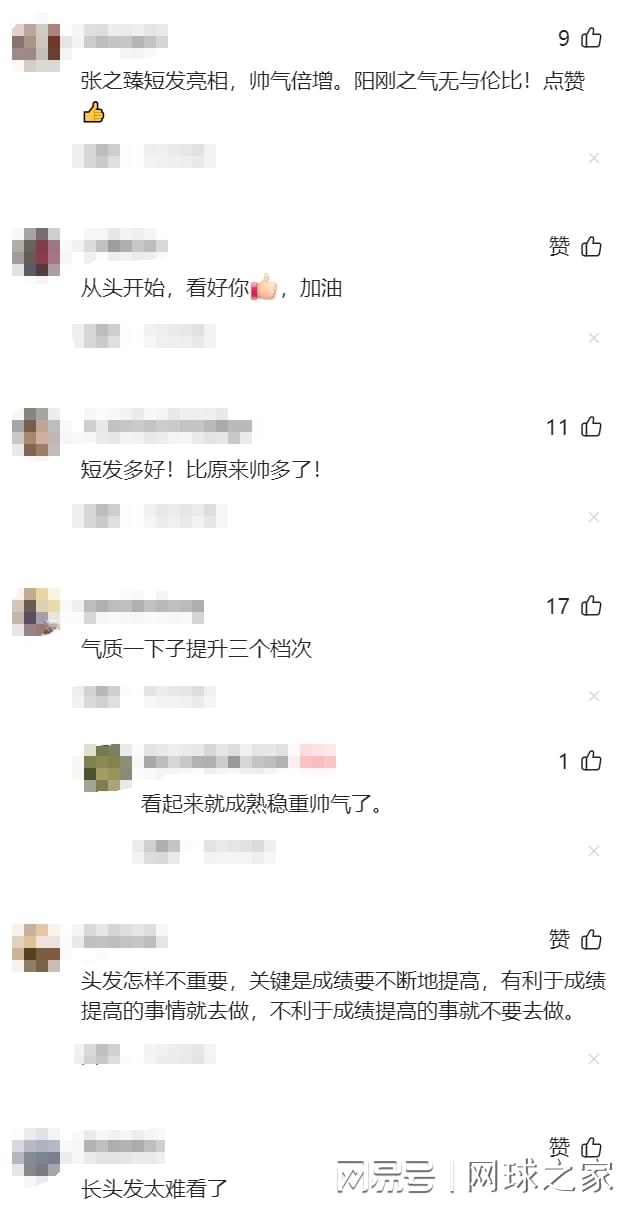Open username above '气质一下子提升三个档次'
Image resolution: width=634 pixels, height=1210 pixels.
(x=143, y=606)
